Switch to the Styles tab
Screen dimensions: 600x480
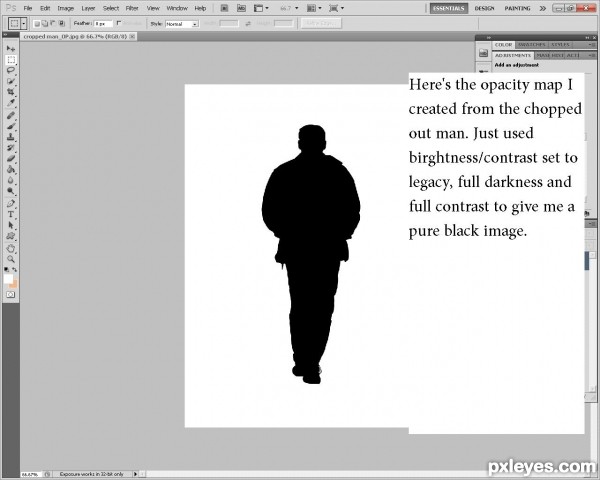pyautogui.click(x=560, y=45)
